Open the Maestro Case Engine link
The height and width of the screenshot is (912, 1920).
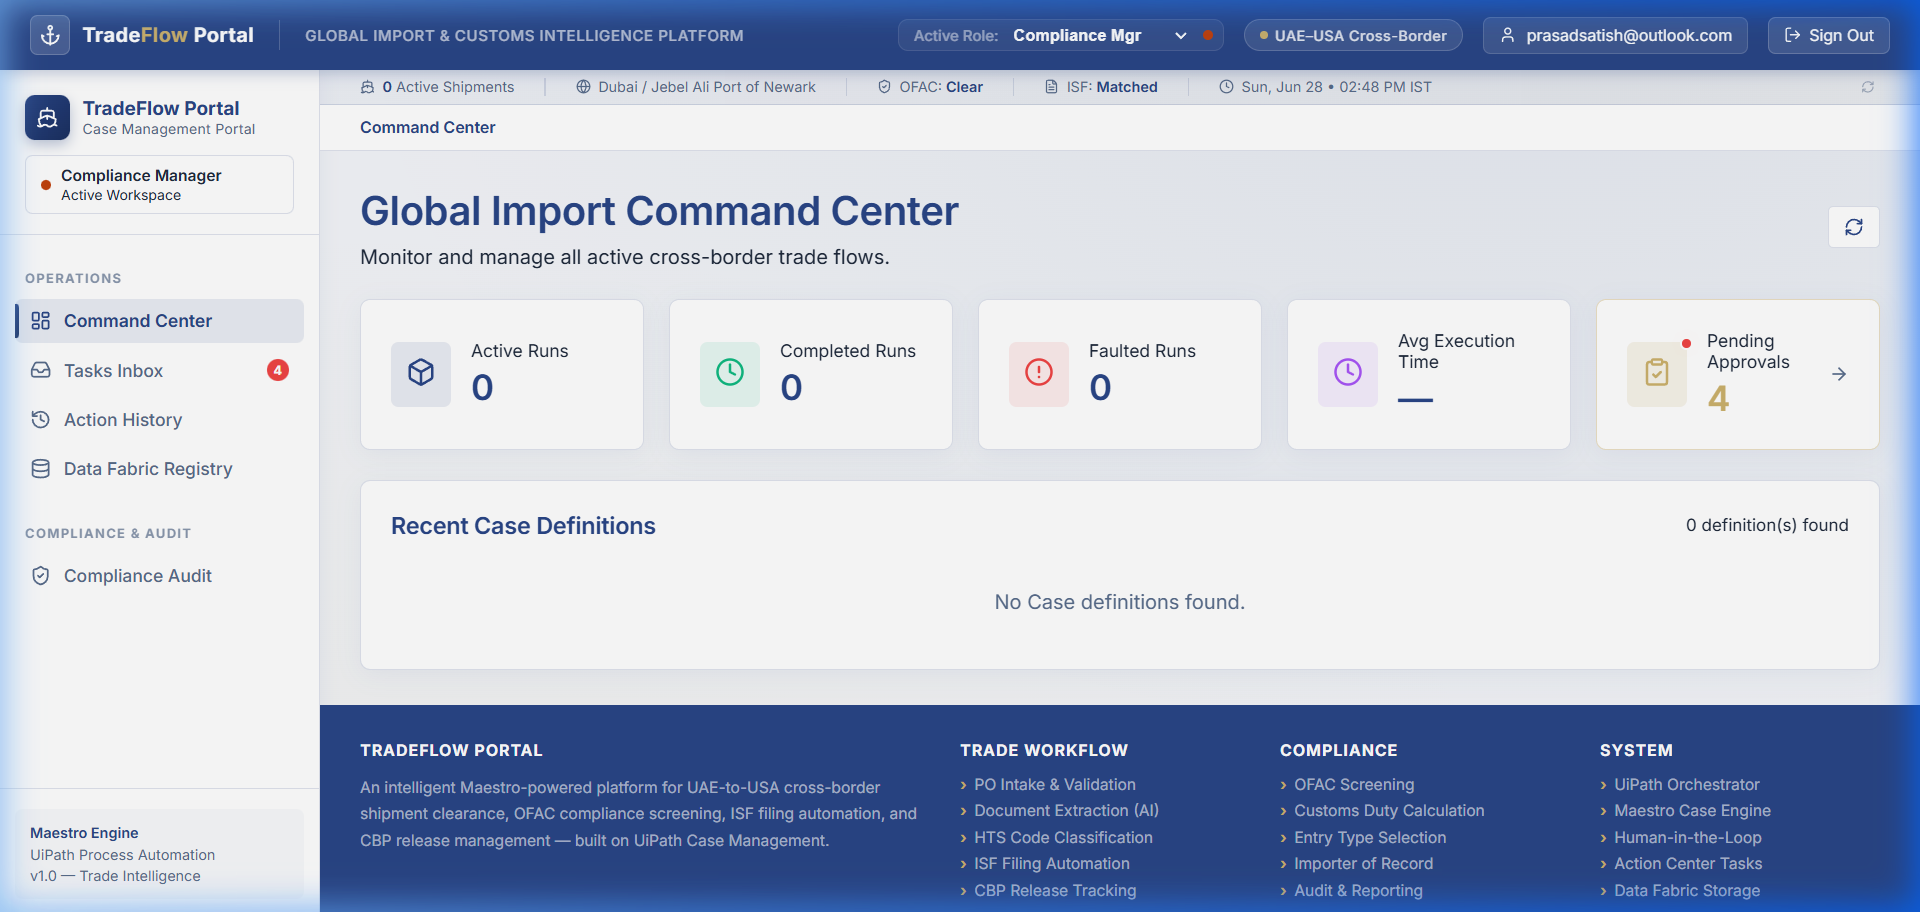point(1692,810)
